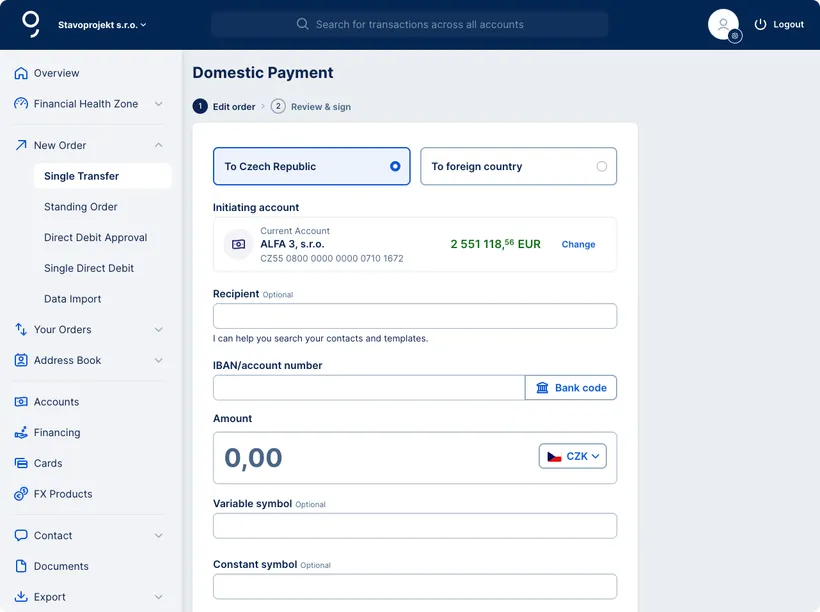Select the To Czech Republic option
This screenshot has height=612, width=820.
tap(311, 166)
